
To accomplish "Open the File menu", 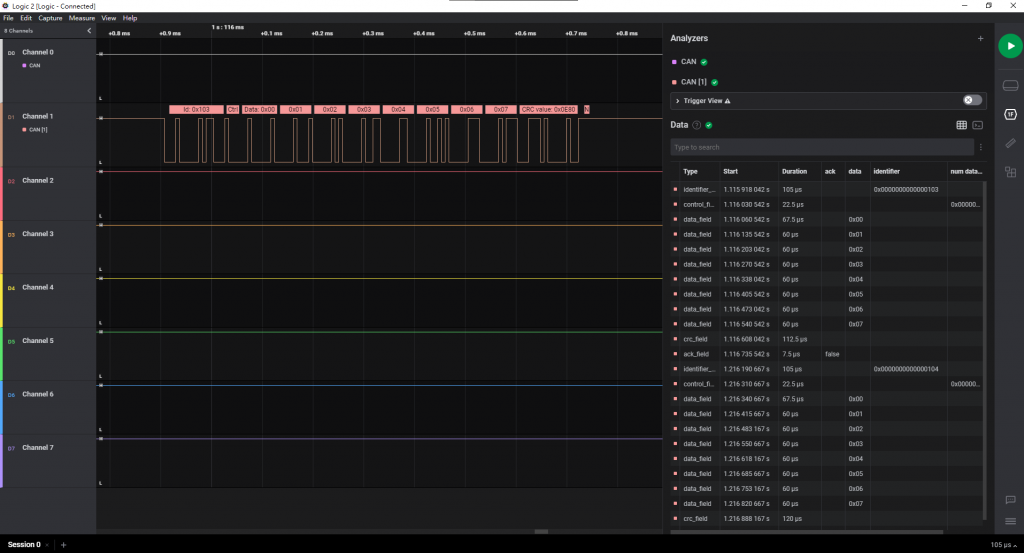I will 8,18.
